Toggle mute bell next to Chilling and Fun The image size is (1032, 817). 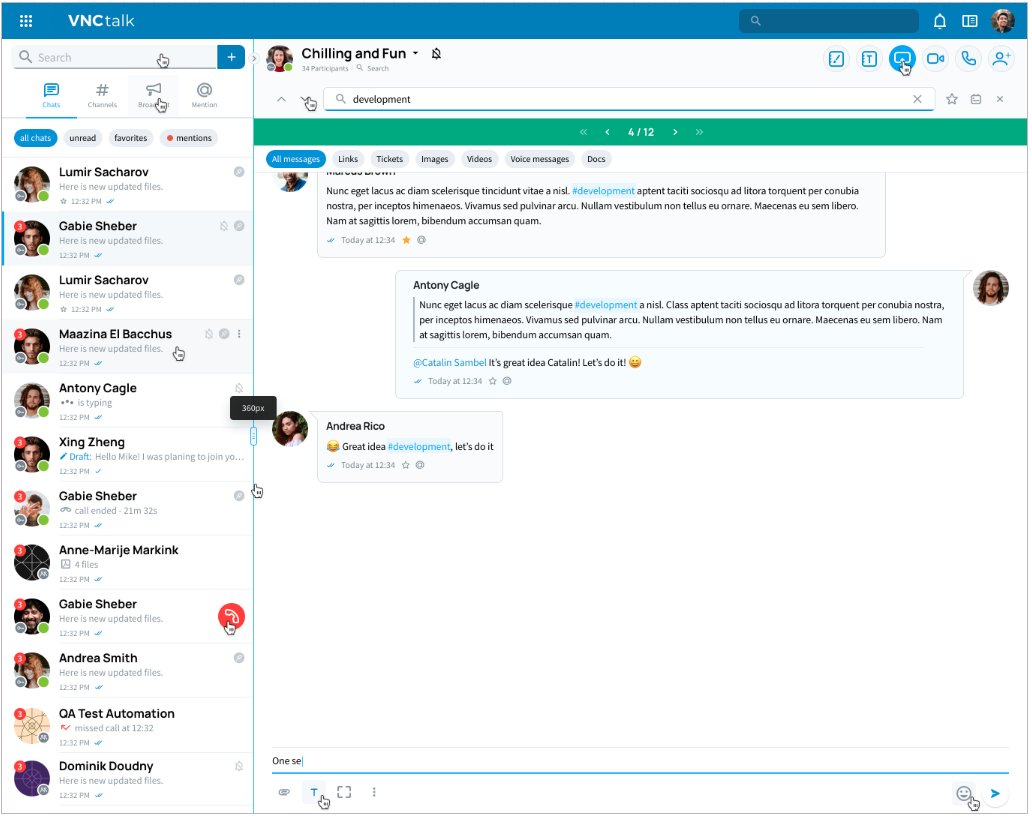pyautogui.click(x=436, y=54)
